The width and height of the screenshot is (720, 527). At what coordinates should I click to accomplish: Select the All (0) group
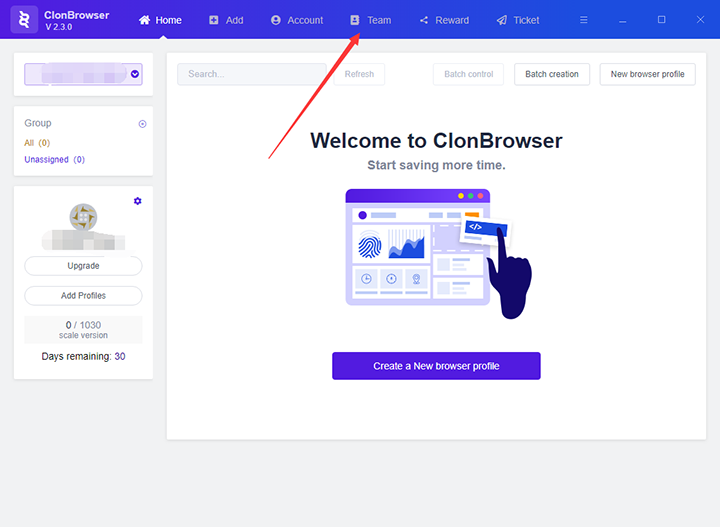[37, 143]
